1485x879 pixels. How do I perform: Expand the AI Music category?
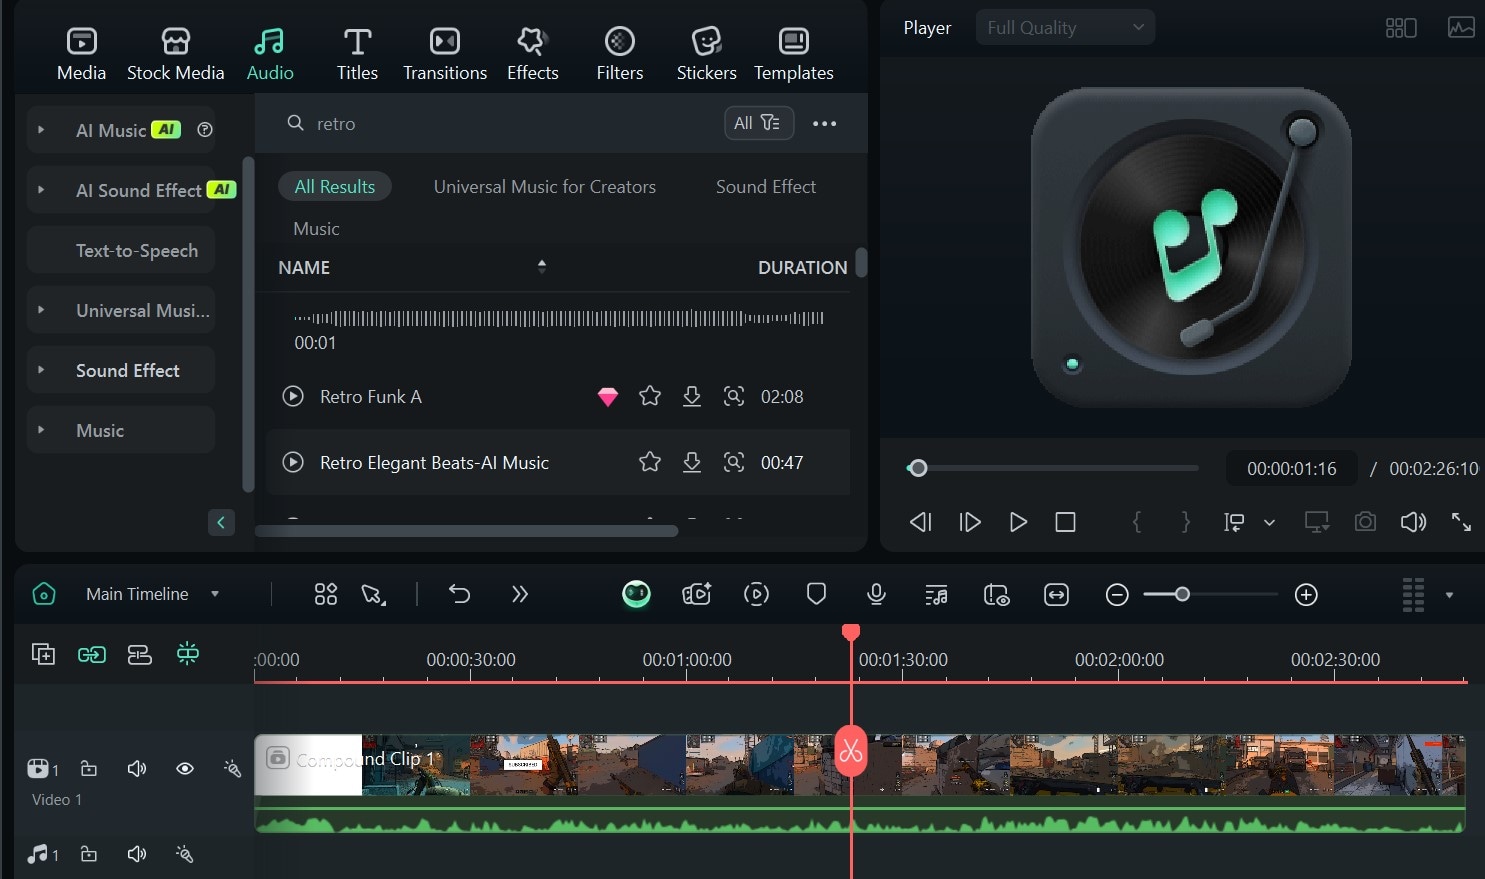[41, 130]
